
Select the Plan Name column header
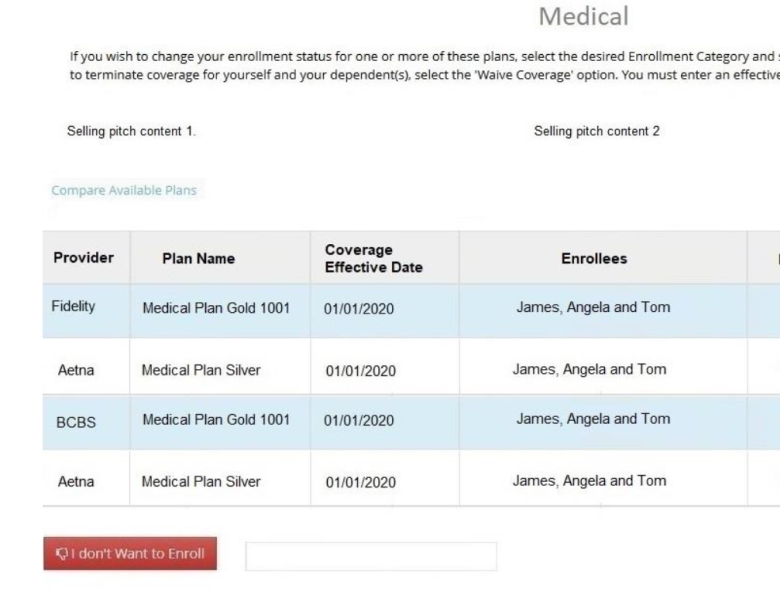click(198, 258)
